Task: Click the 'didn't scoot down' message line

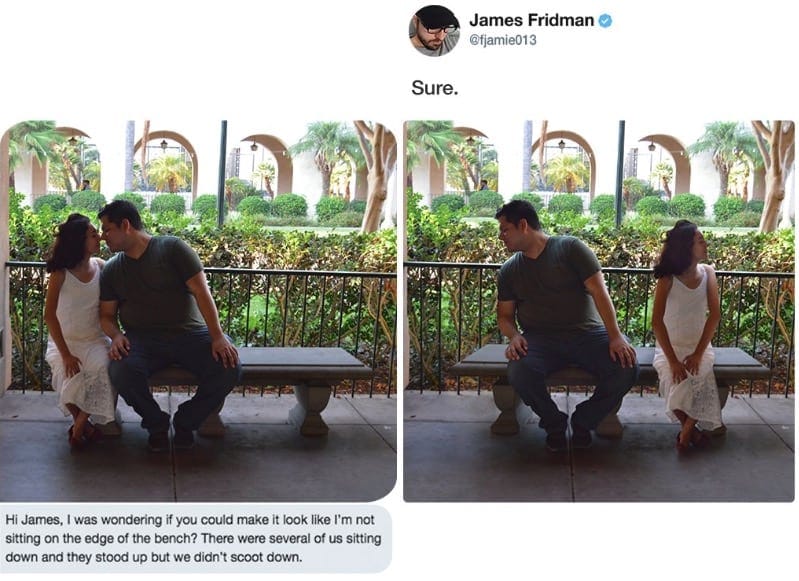Action: click(153, 557)
